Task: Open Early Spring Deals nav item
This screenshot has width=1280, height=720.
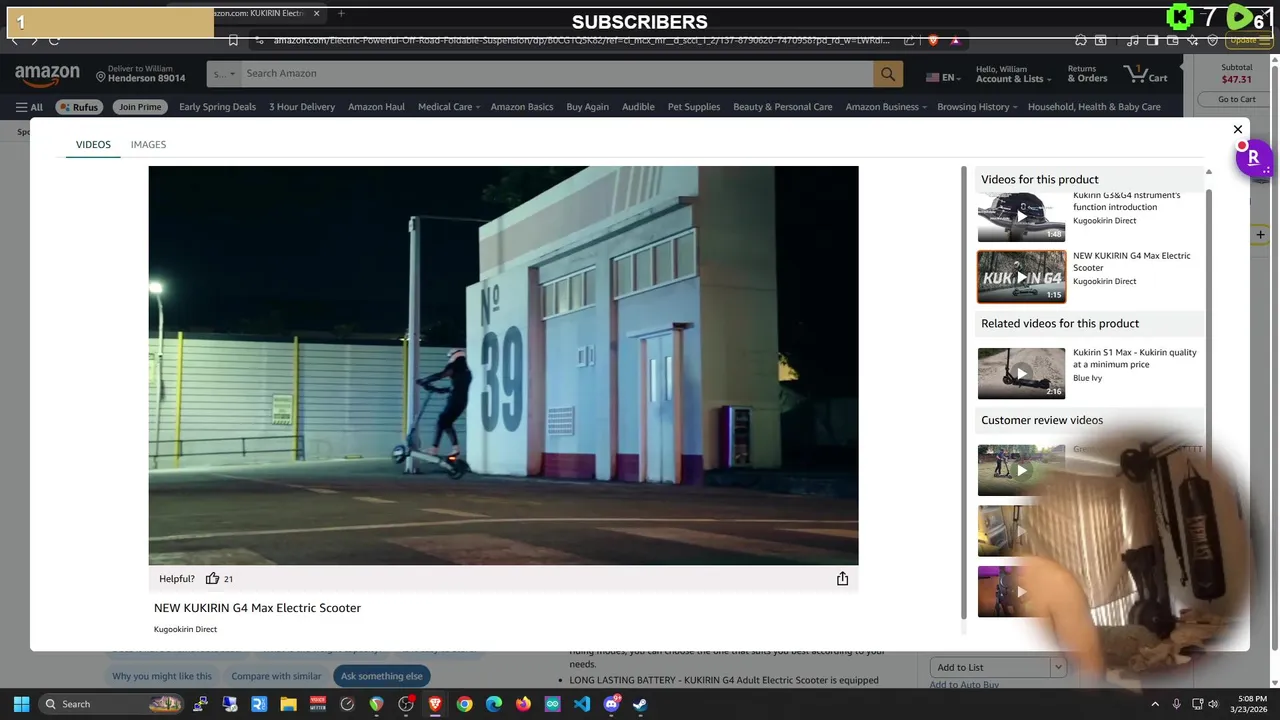Action: tap(217, 107)
